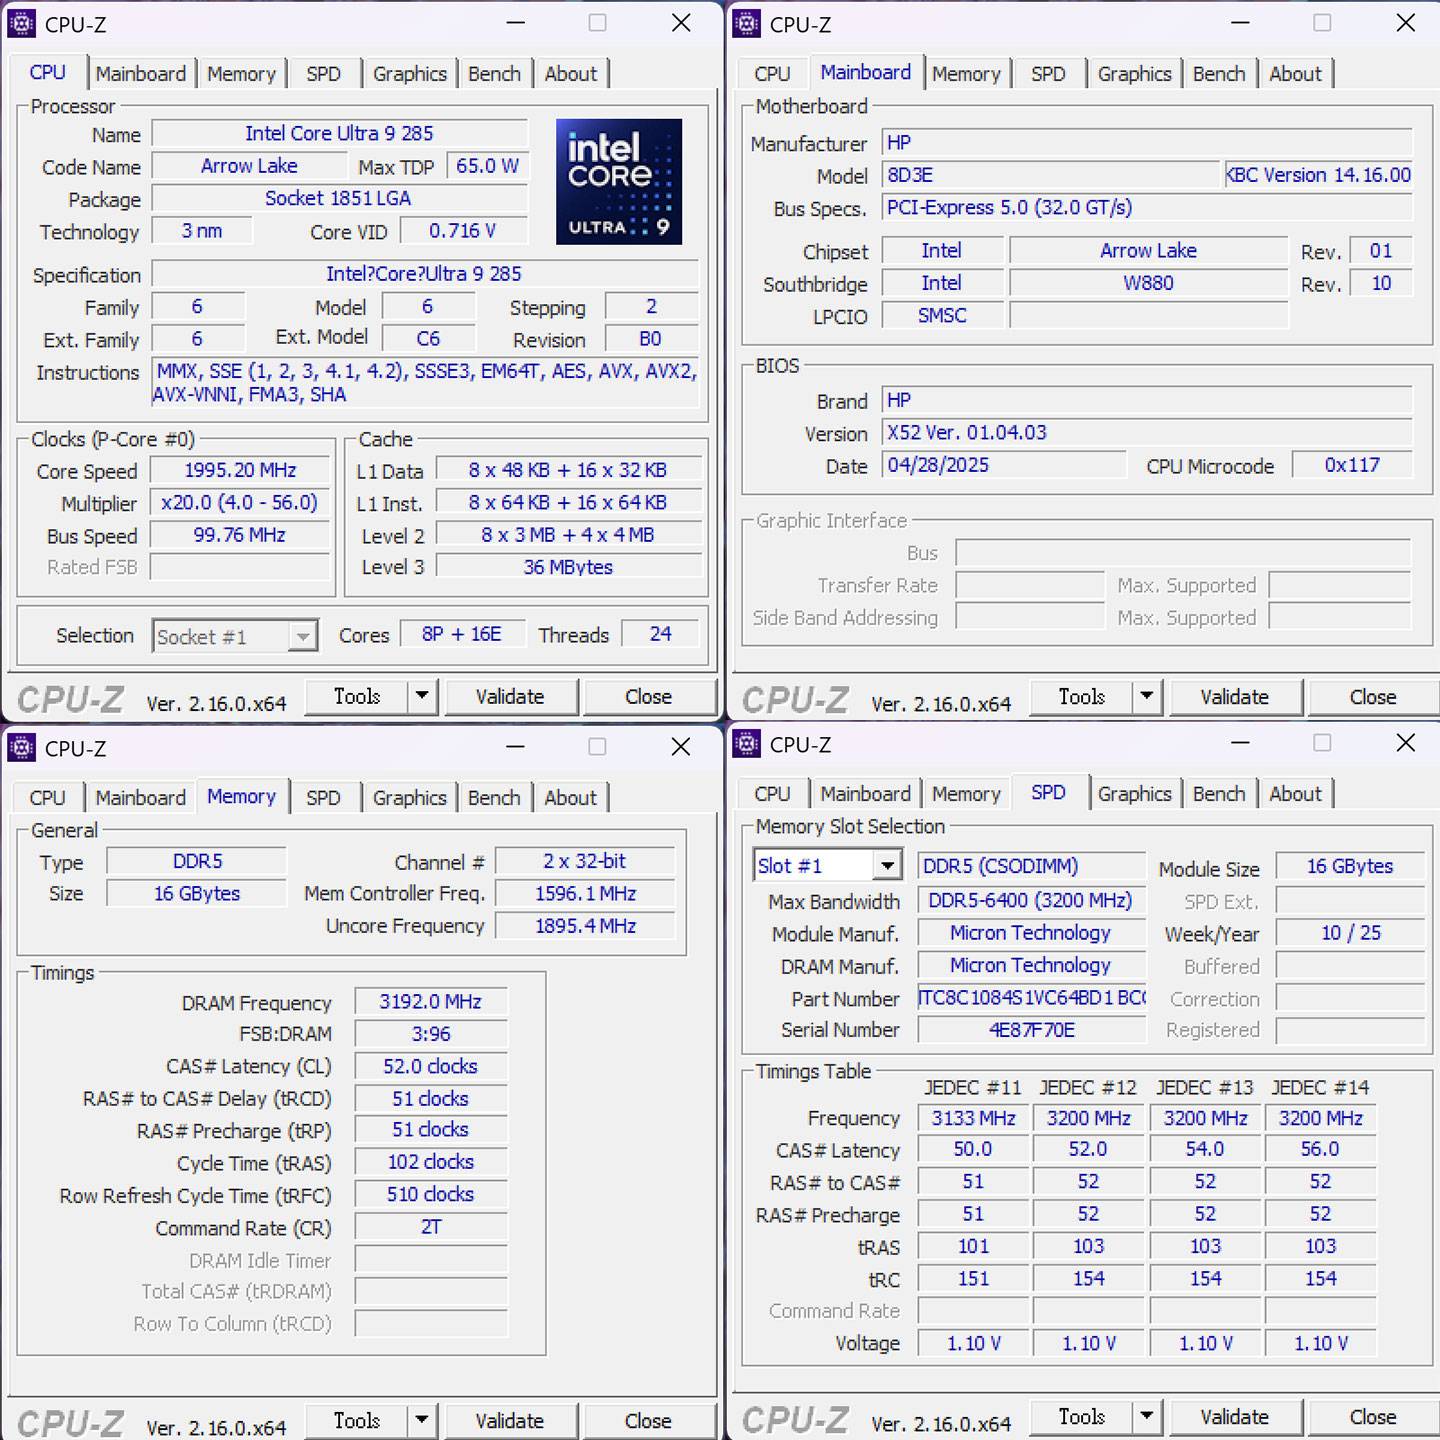Image resolution: width=1440 pixels, height=1440 pixels.
Task: Switch to the Graphics tab in the CPU window
Action: [408, 73]
